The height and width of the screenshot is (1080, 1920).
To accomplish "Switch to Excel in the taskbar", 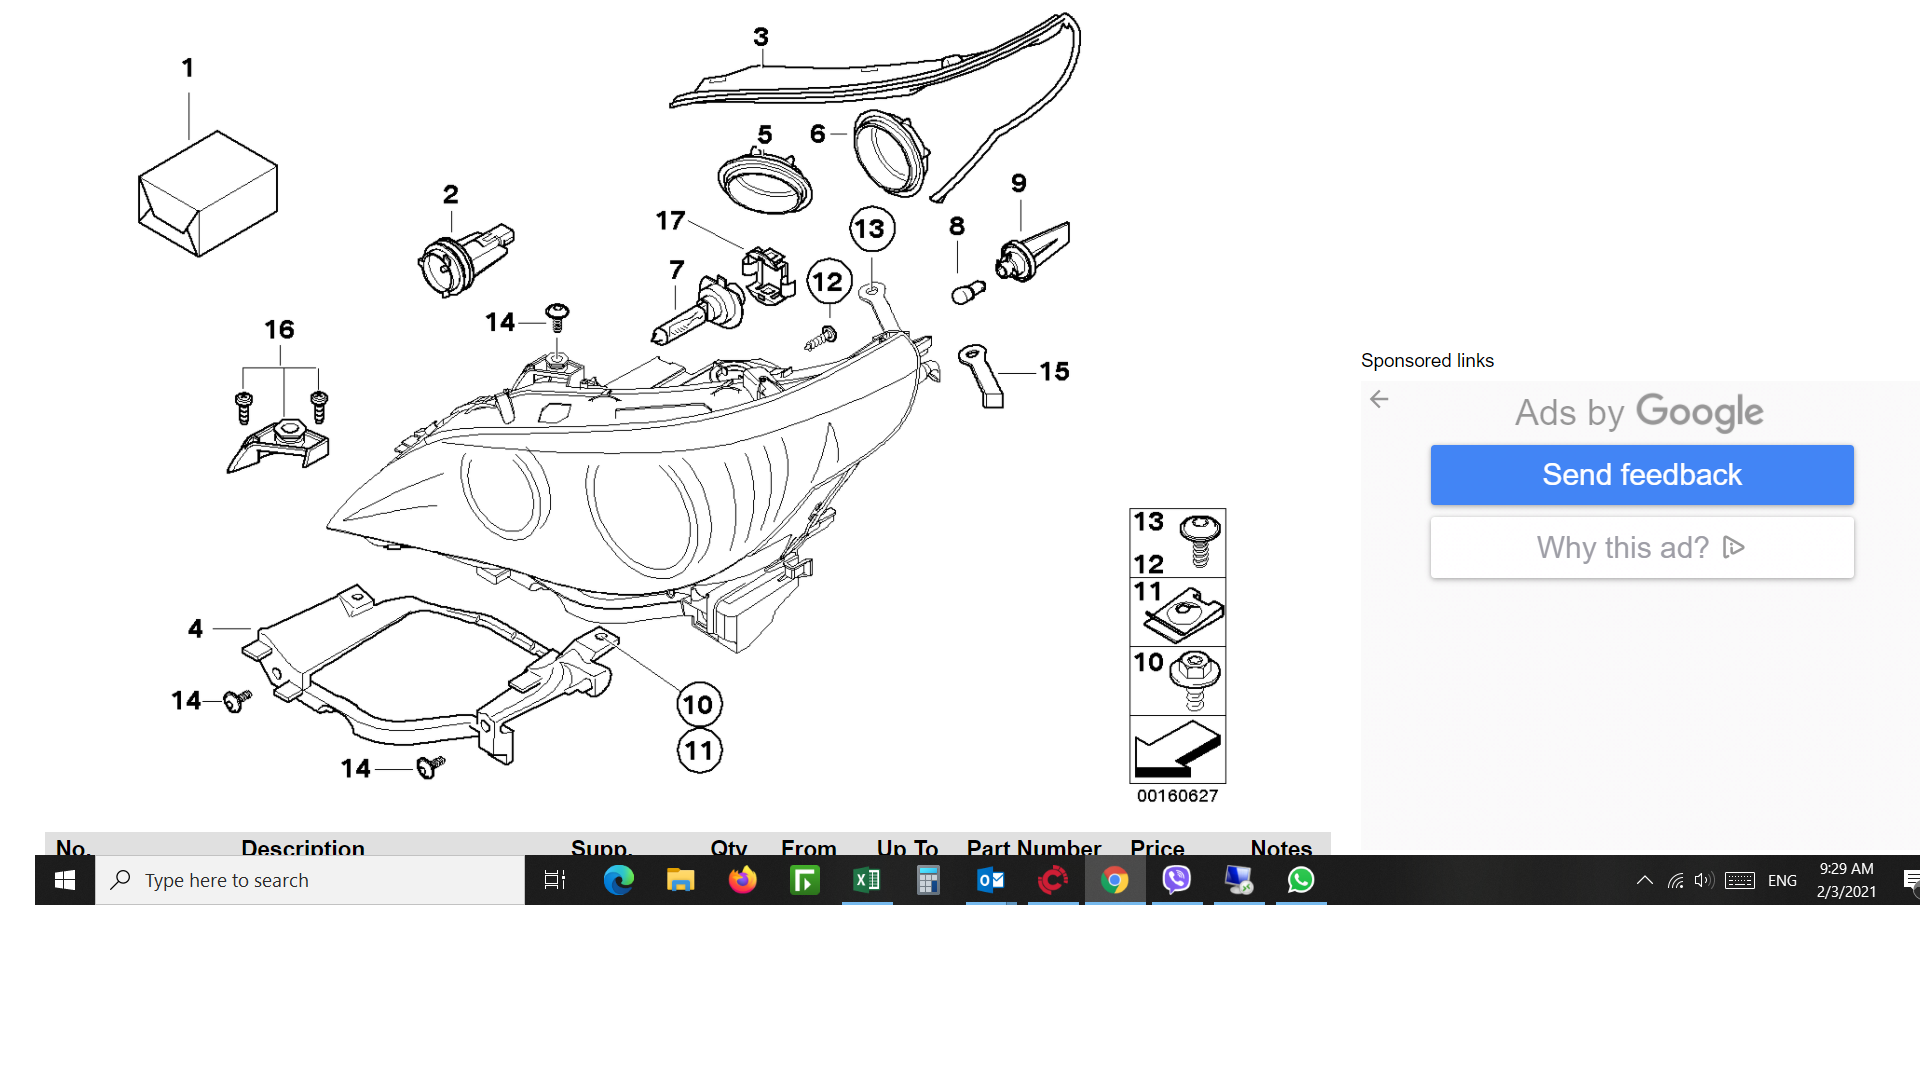I will pos(866,880).
